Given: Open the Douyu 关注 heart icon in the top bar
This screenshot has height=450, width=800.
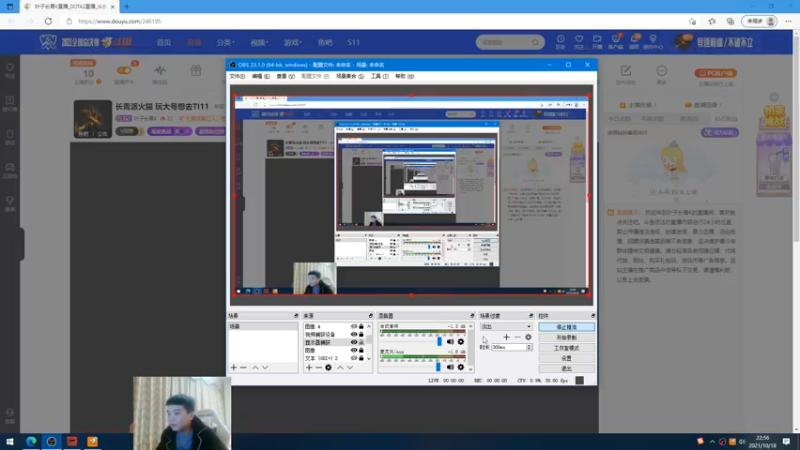Looking at the screenshot, I should click(579, 42).
